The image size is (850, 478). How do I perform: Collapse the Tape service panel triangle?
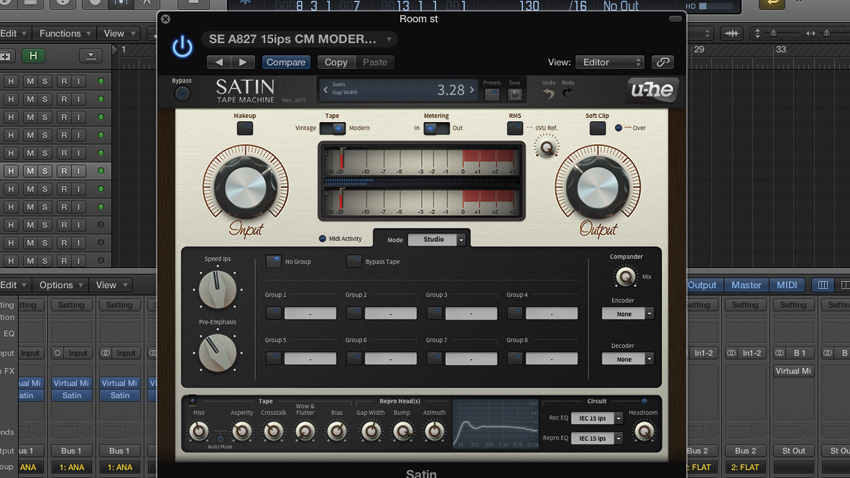coord(192,401)
